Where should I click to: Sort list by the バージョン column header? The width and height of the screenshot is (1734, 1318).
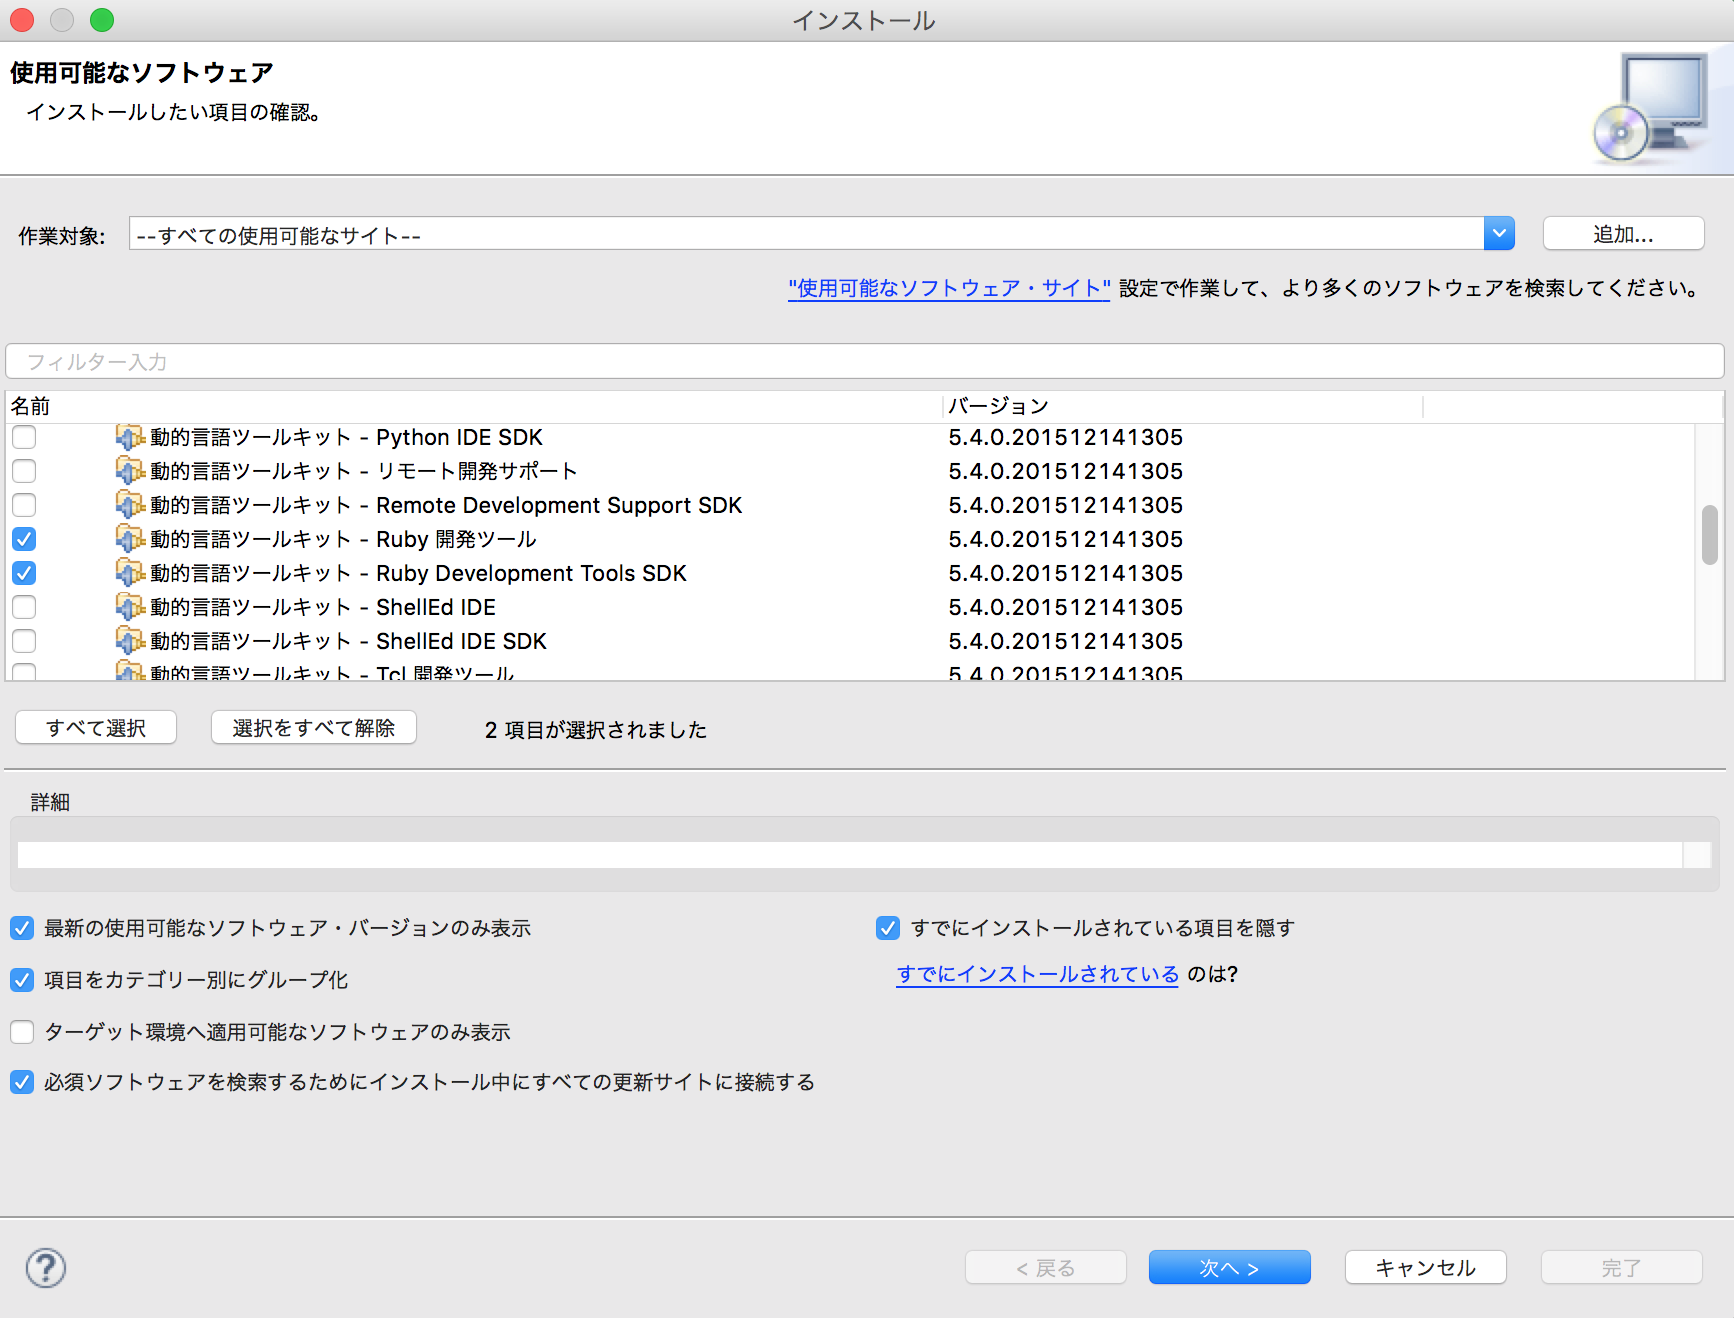(x=1000, y=406)
